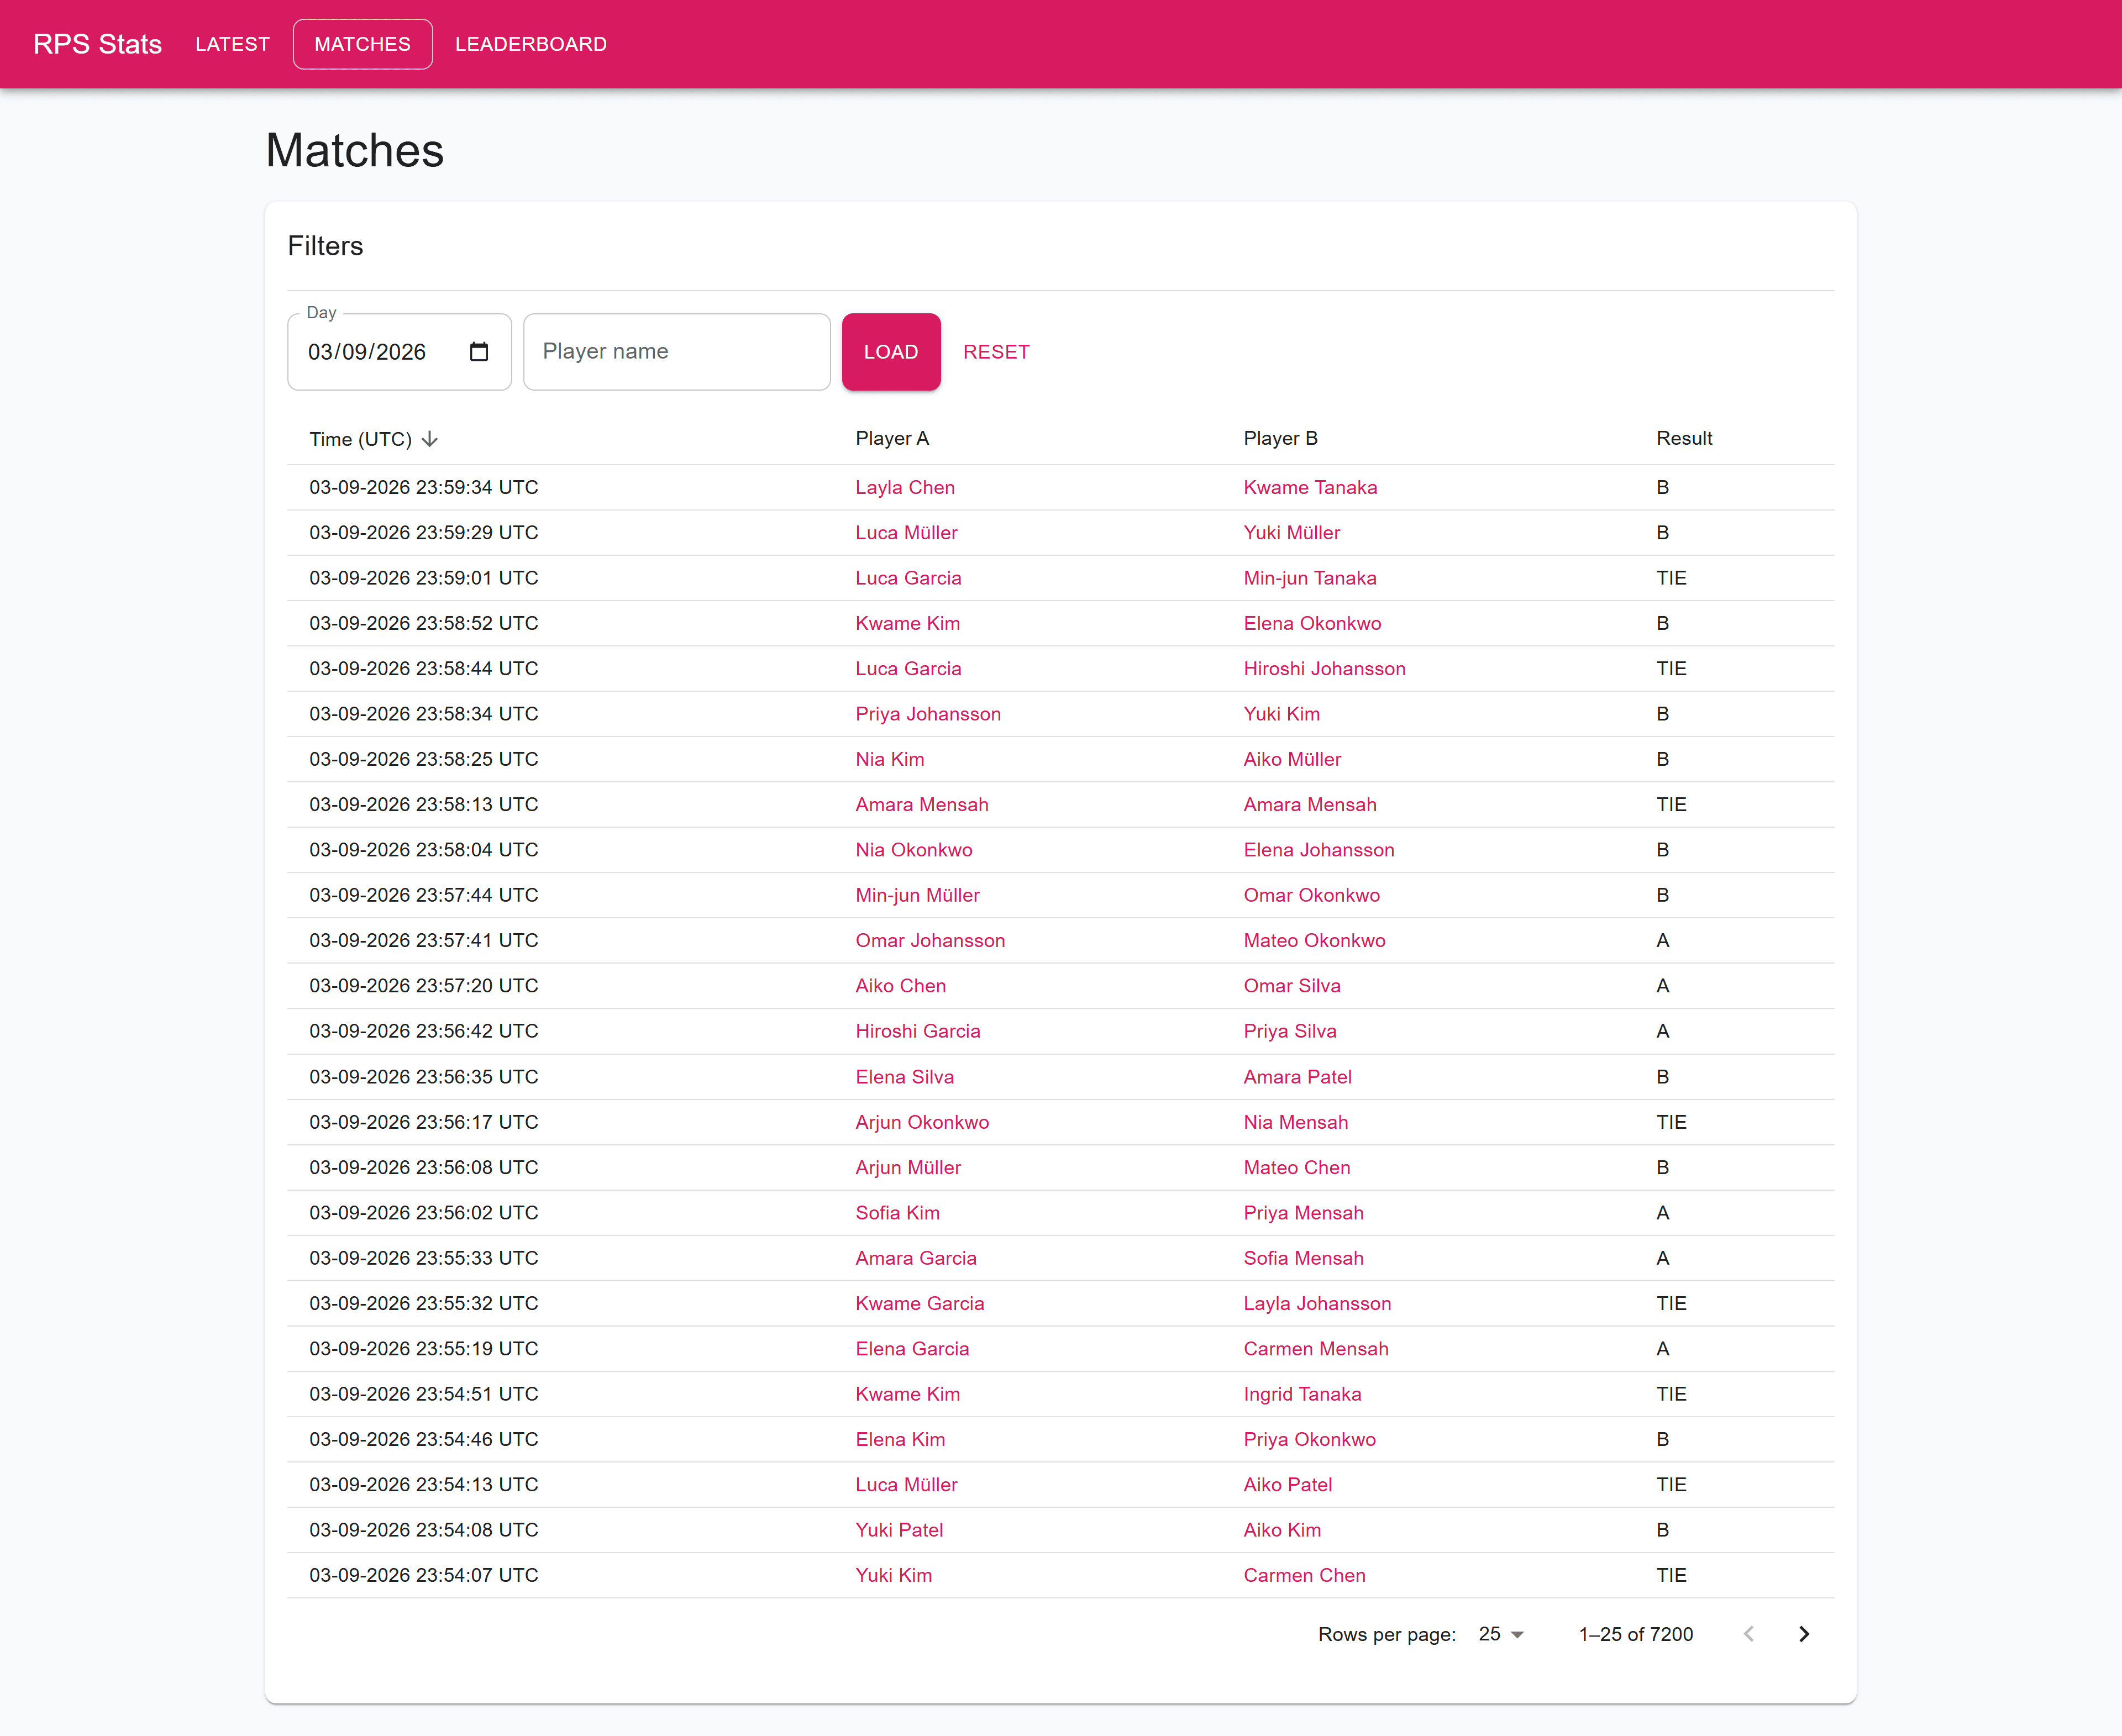Open Carmen Mensah player link
Image resolution: width=2122 pixels, height=1736 pixels.
(1316, 1349)
